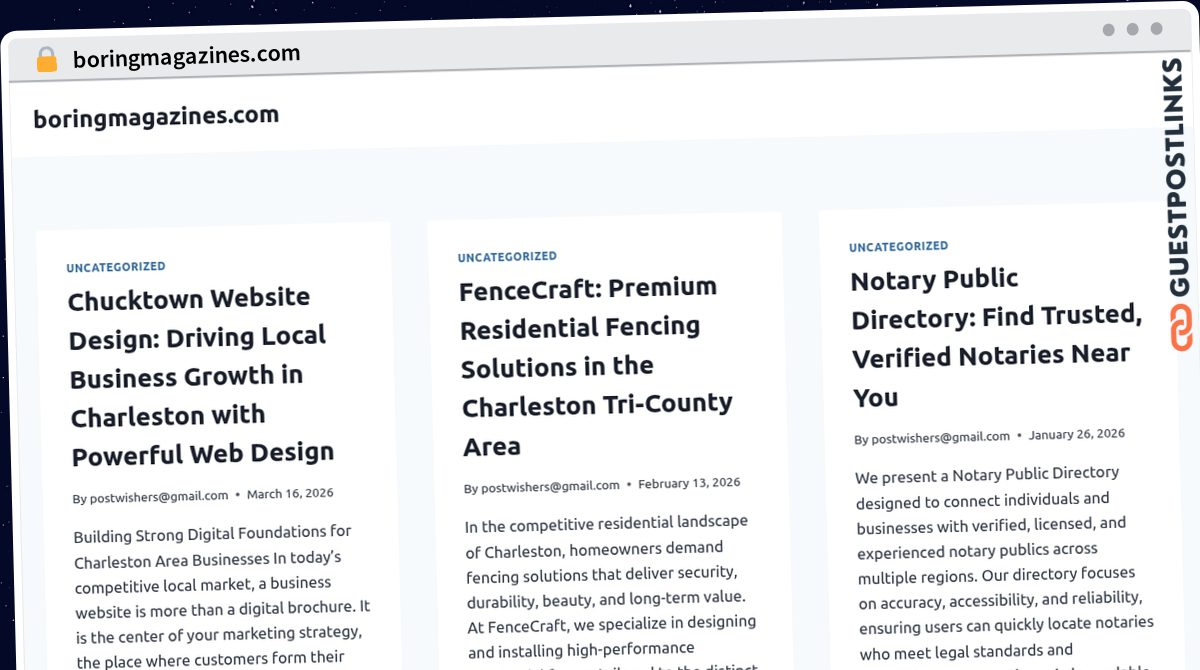This screenshot has height=670, width=1200.
Task: Click the author postwishers@gmail.com on the Notary post
Action: pyautogui.click(x=940, y=437)
